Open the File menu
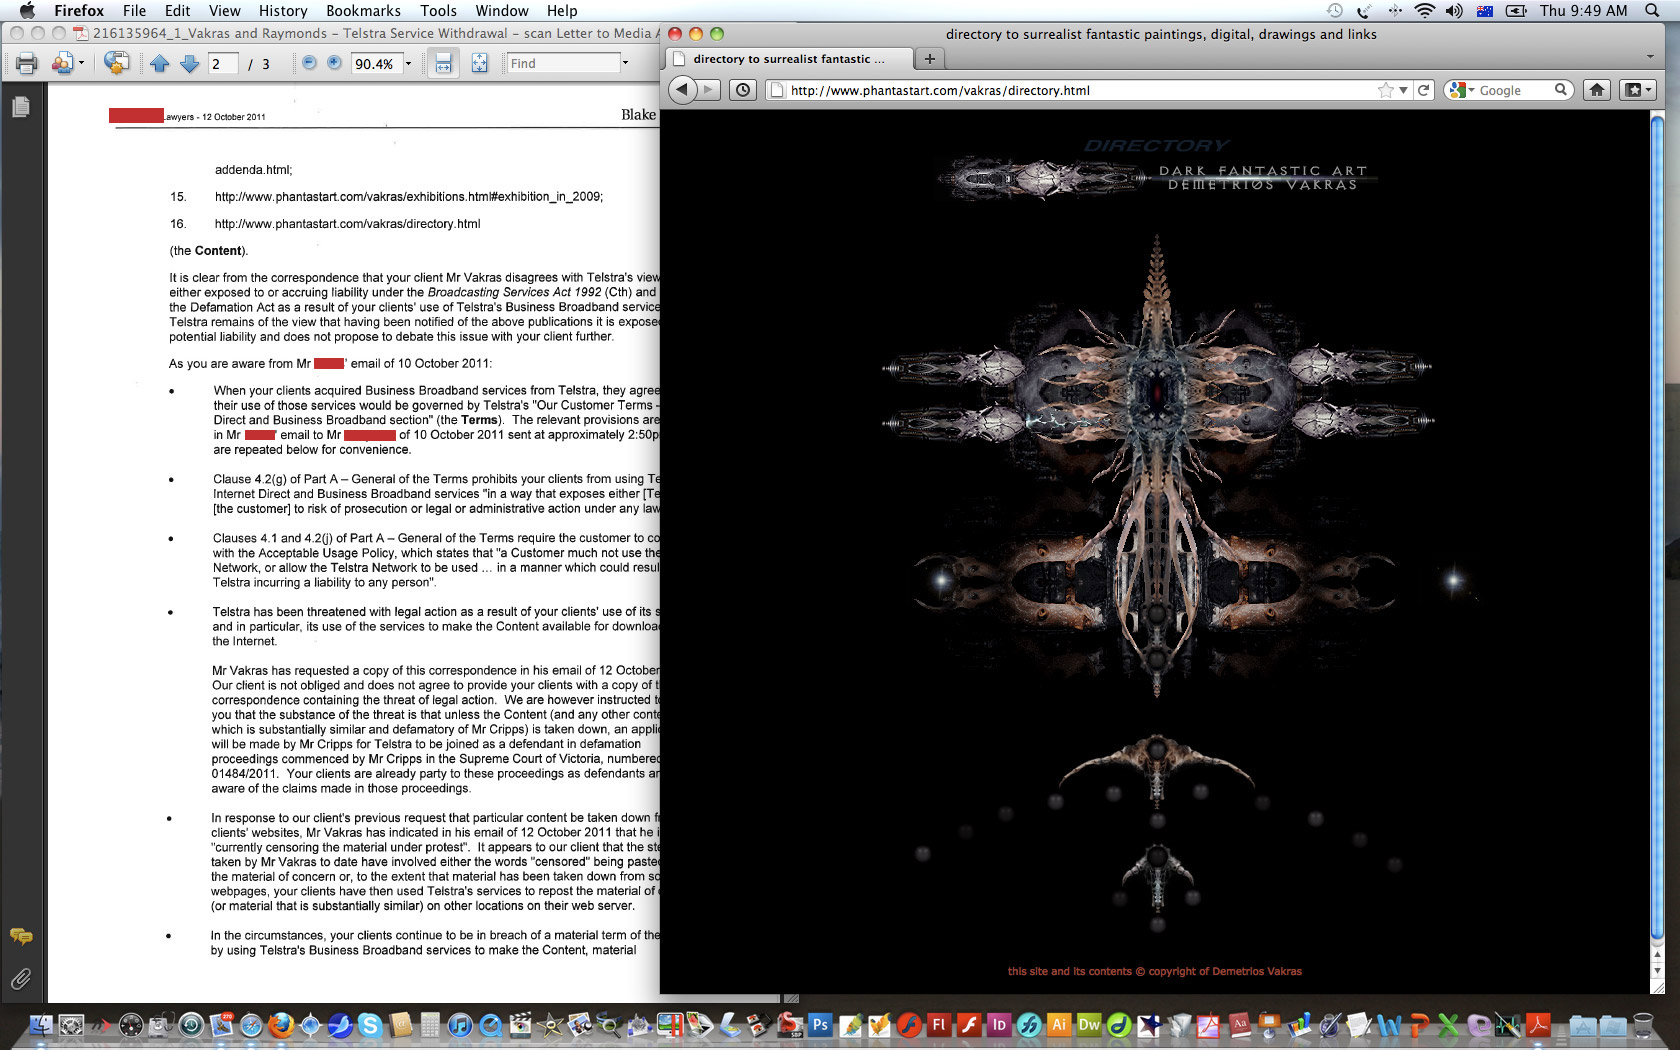Viewport: 1680px width, 1050px height. (134, 11)
